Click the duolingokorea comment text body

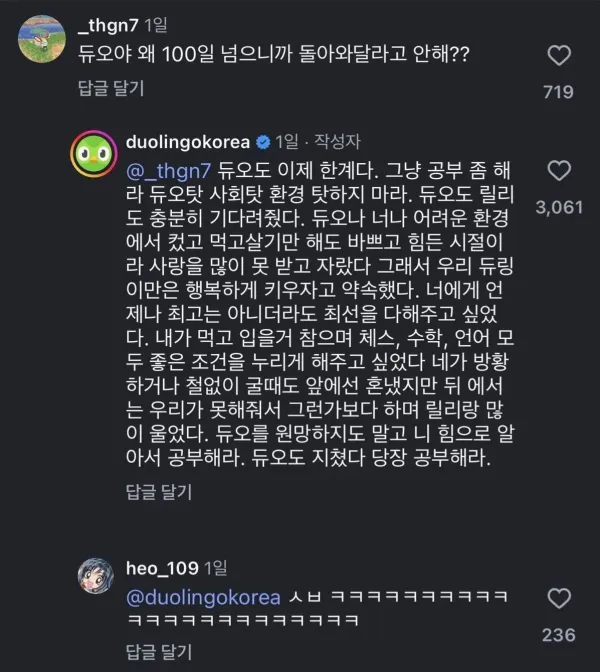[x=319, y=314]
